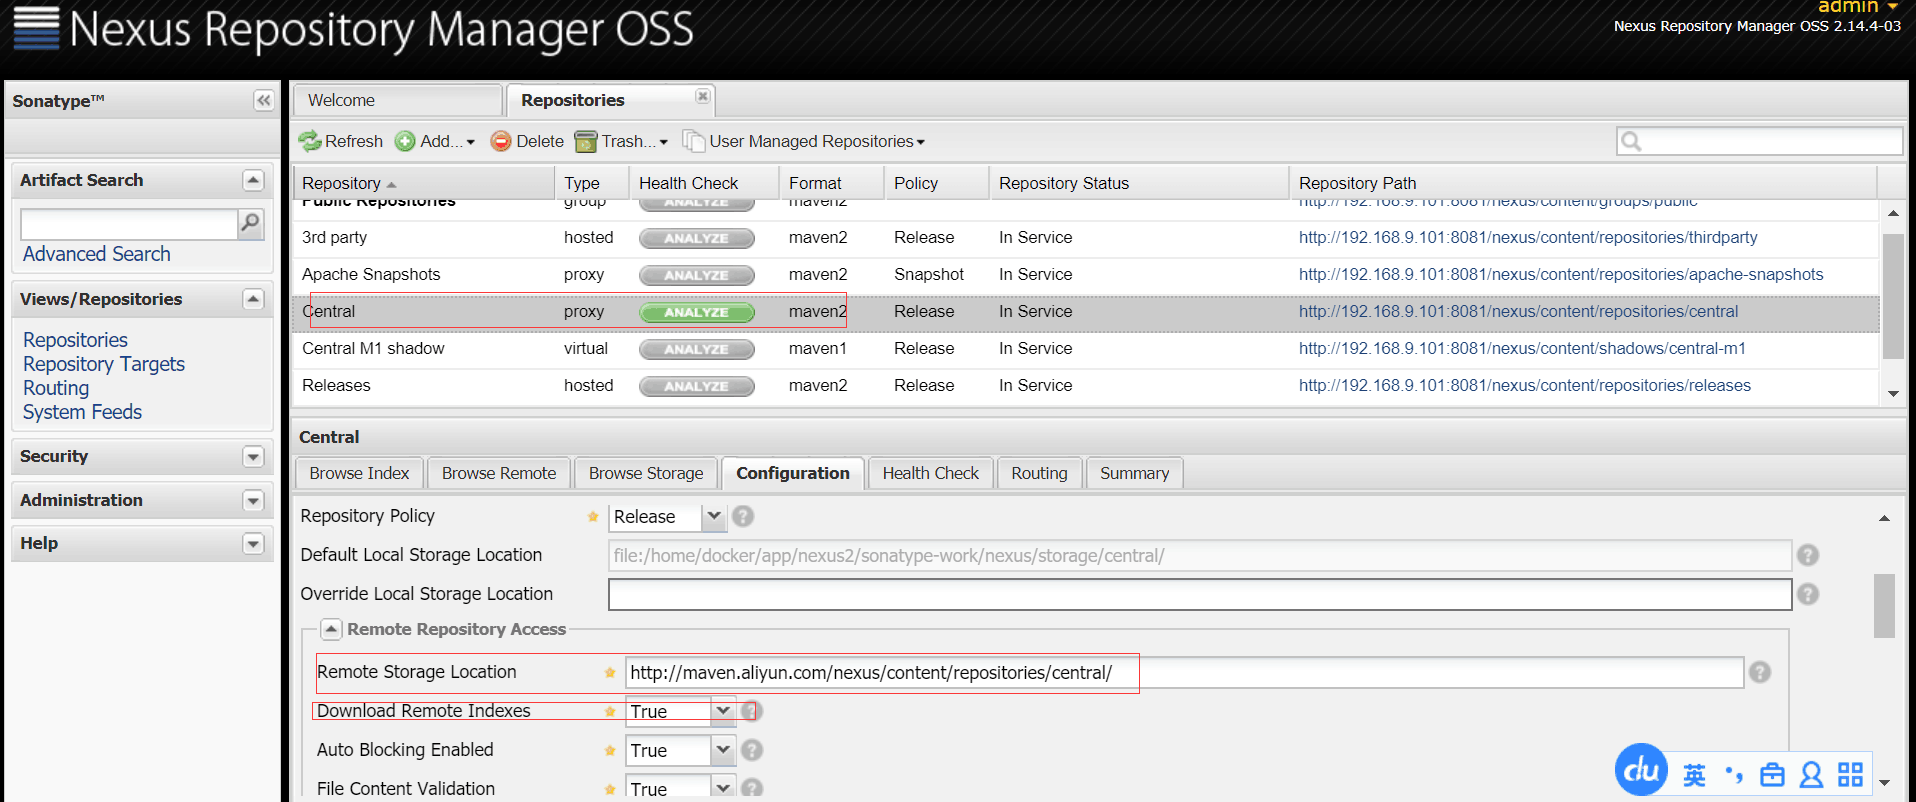Viewport: 1916px width, 802px height.
Task: Click the Delete repository icon
Action: (x=501, y=142)
